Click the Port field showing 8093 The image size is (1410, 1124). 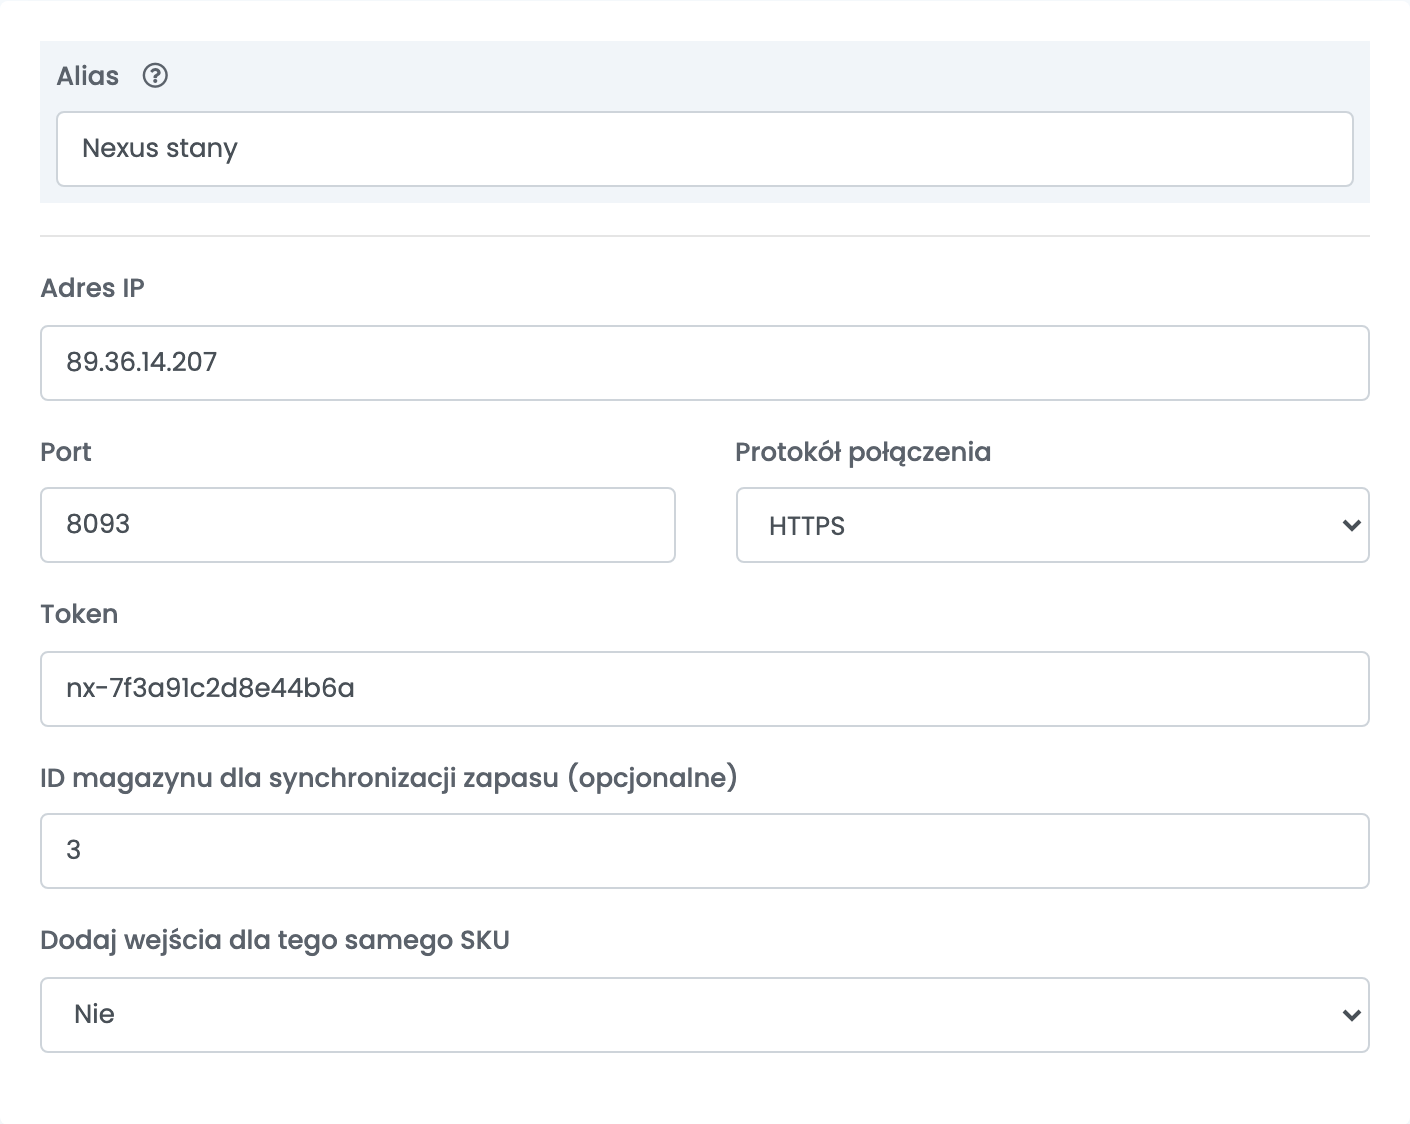(358, 525)
